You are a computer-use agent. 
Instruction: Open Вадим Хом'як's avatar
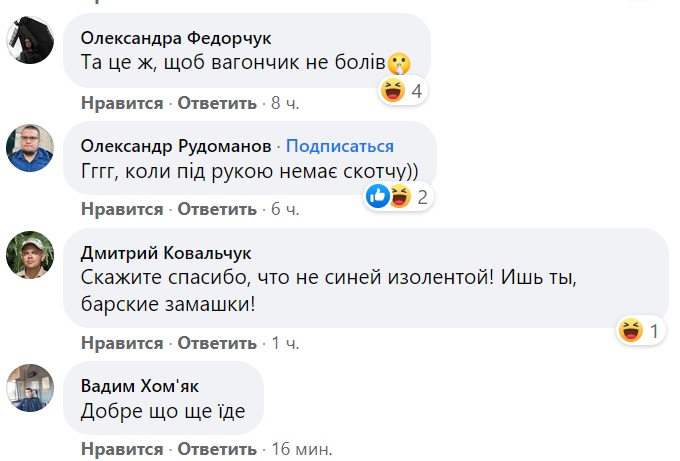tap(30, 387)
